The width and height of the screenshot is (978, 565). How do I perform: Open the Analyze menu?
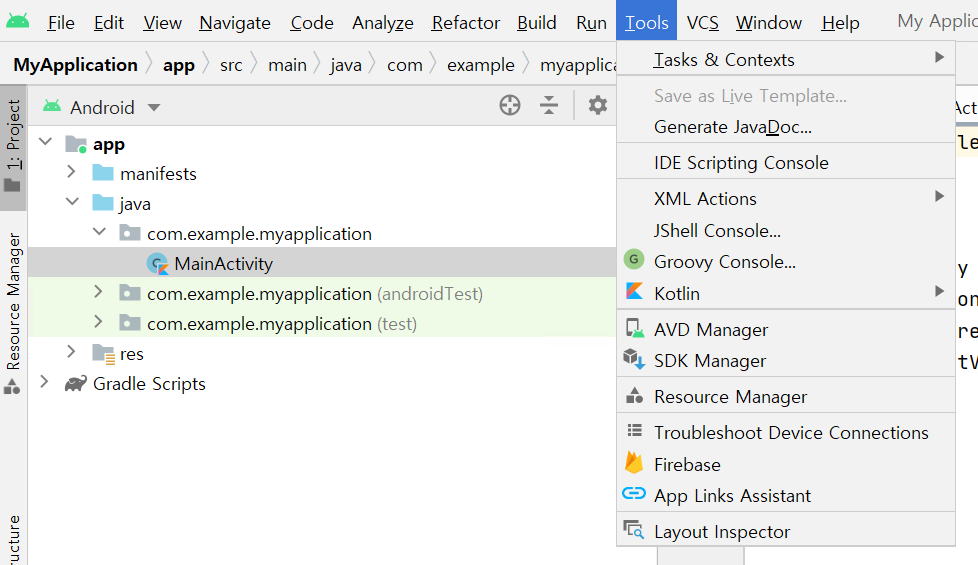(x=382, y=23)
